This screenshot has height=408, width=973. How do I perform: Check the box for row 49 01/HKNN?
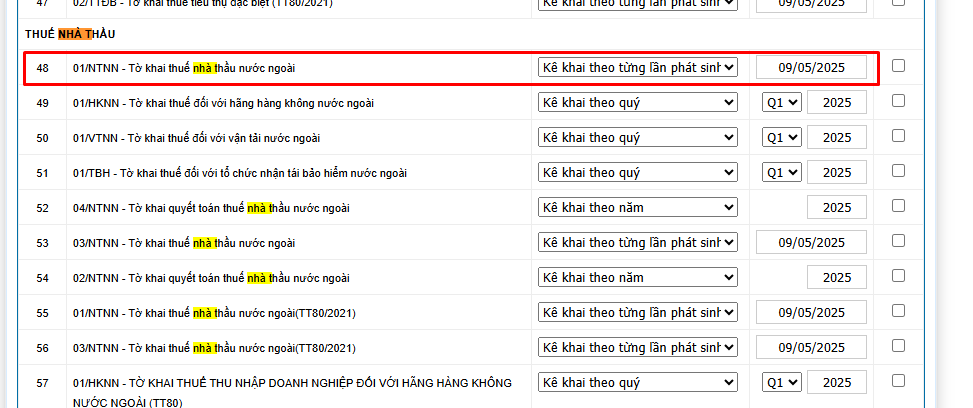point(898,101)
